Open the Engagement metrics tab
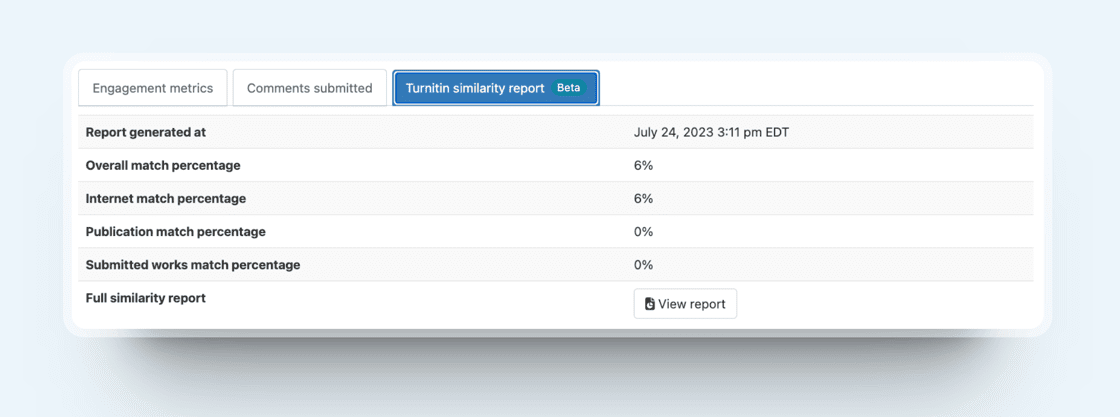Screen dimensions: 1120x417 point(153,88)
